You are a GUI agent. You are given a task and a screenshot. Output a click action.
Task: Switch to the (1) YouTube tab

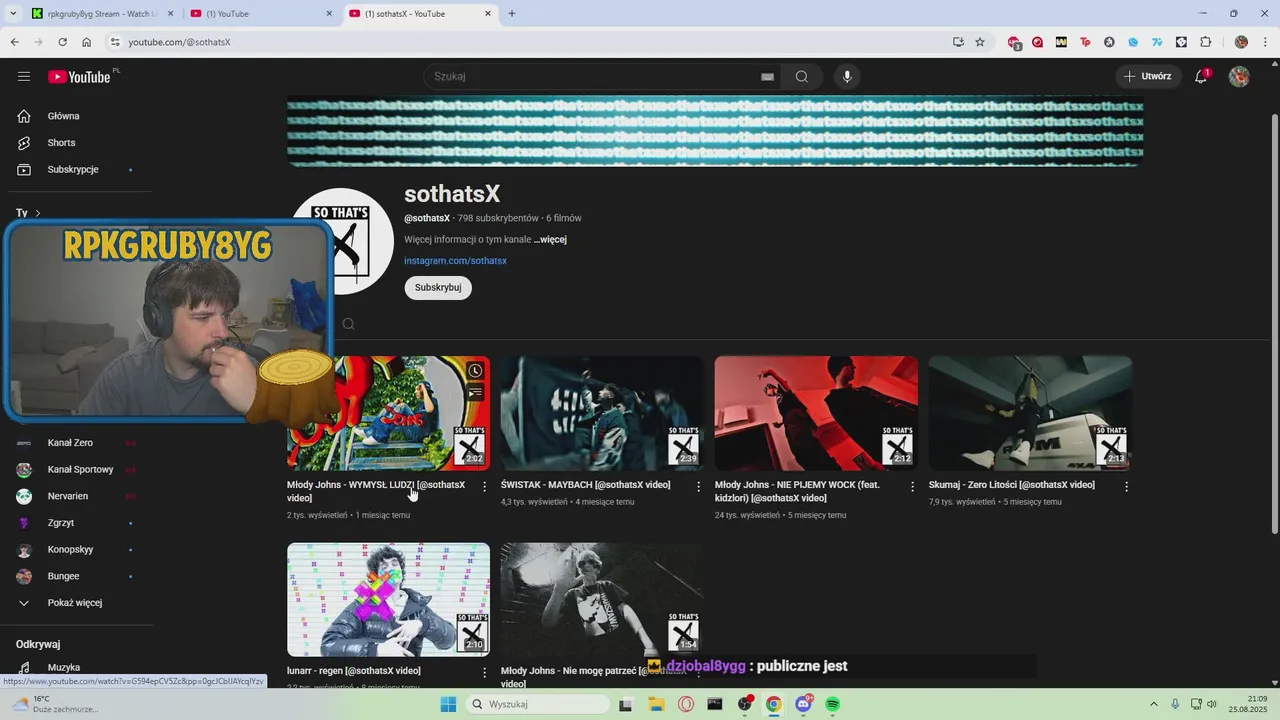pyautogui.click(x=260, y=14)
